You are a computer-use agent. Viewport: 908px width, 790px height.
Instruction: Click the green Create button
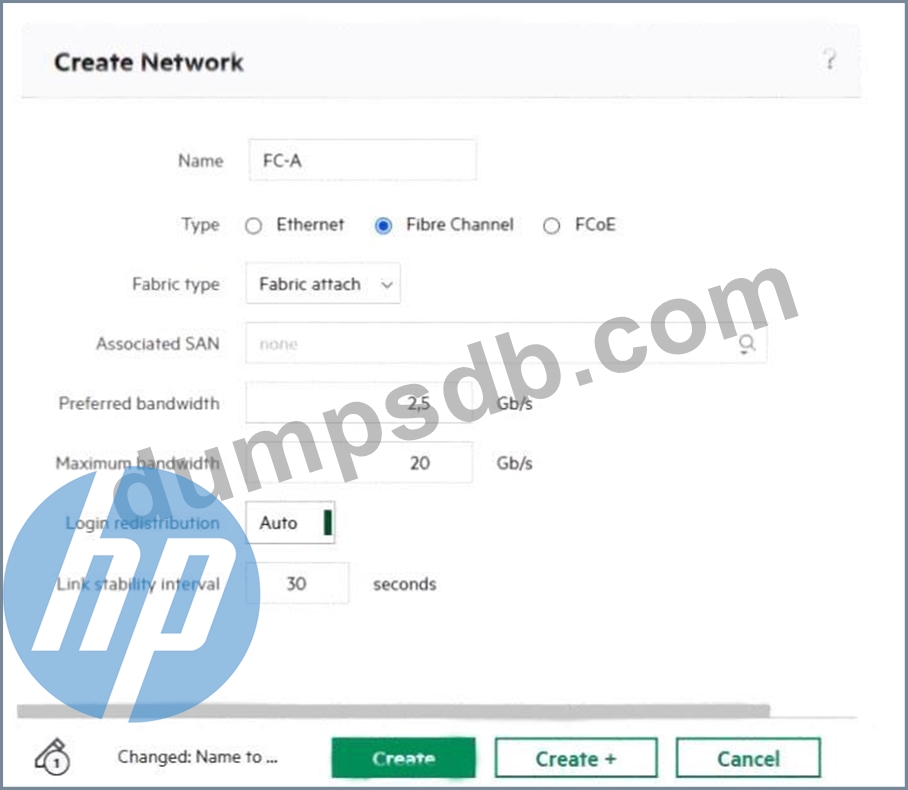pyautogui.click(x=404, y=758)
